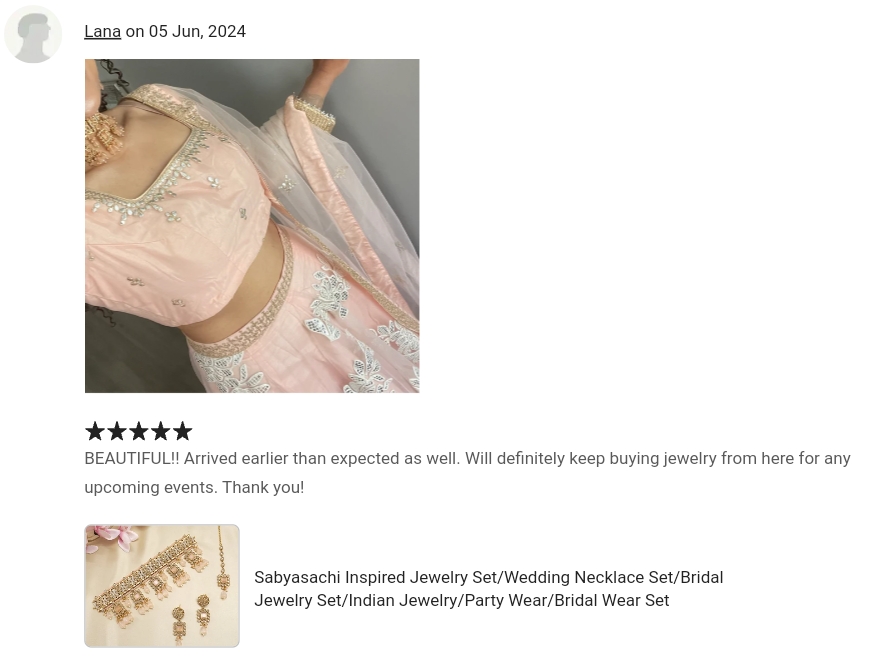Select the fourth rating star
Image resolution: width=874 pixels, height=668 pixels.
pyautogui.click(x=161, y=431)
